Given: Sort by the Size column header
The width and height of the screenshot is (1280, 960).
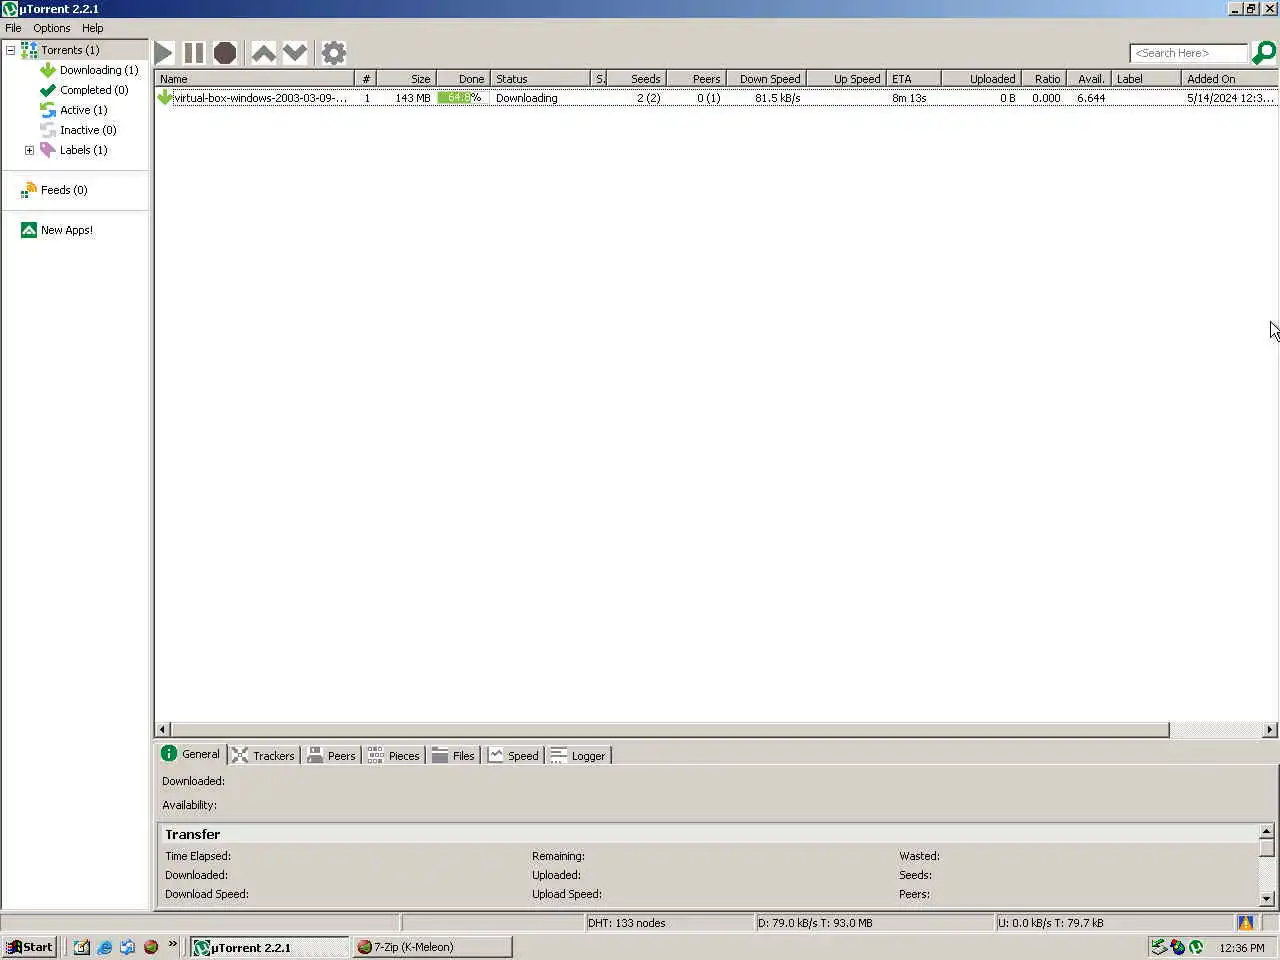Looking at the screenshot, I should (406, 78).
